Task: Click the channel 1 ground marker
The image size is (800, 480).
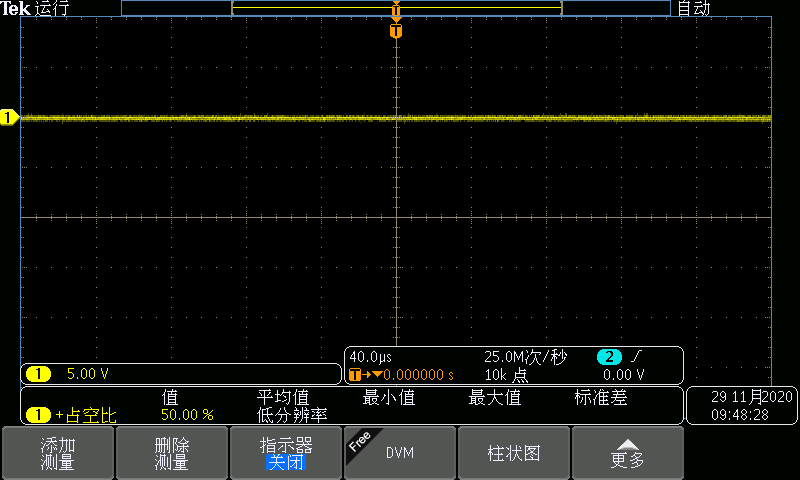Action: pyautogui.click(x=9, y=117)
